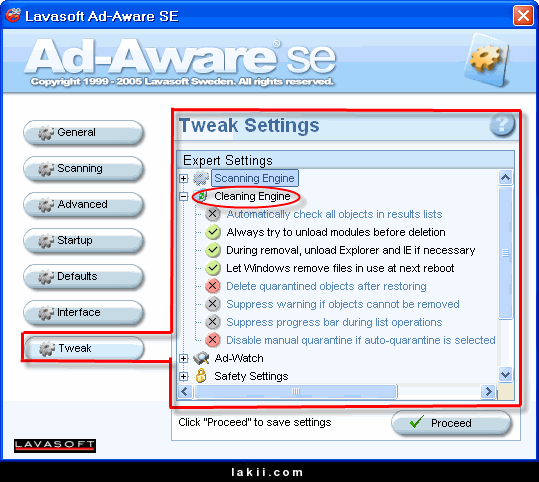
Task: Click the Expert Settings header text
Action: click(228, 160)
